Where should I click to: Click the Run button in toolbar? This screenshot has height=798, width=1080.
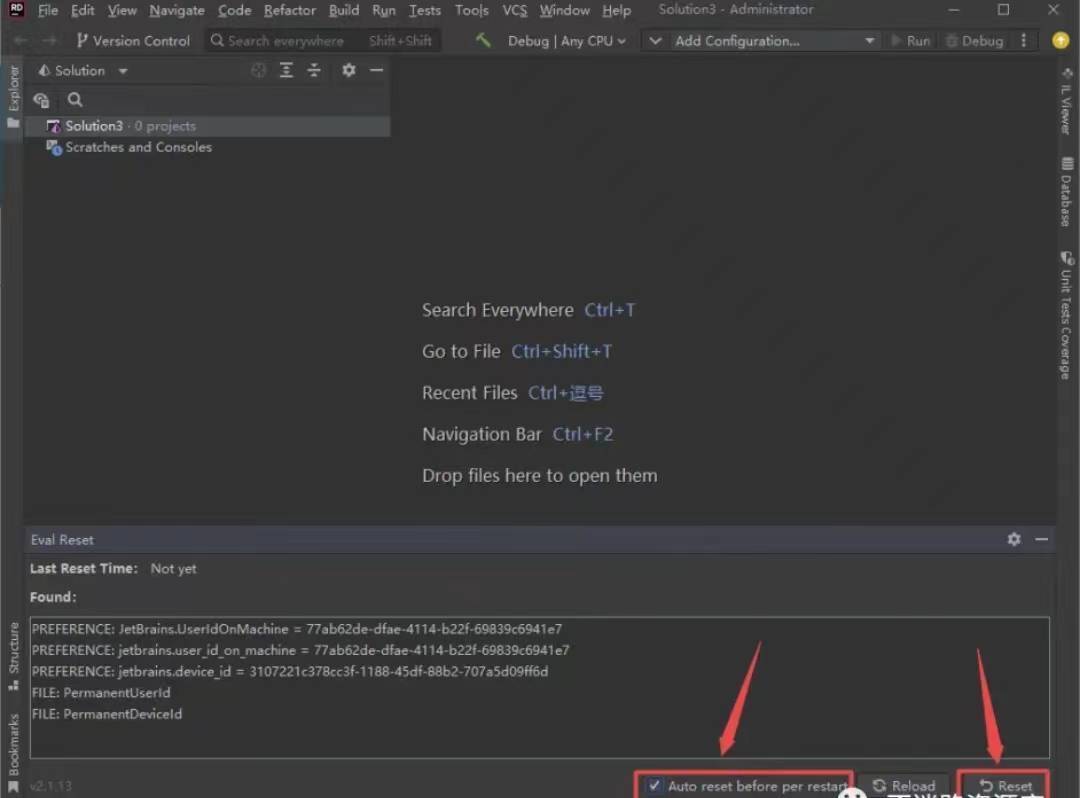click(x=911, y=41)
